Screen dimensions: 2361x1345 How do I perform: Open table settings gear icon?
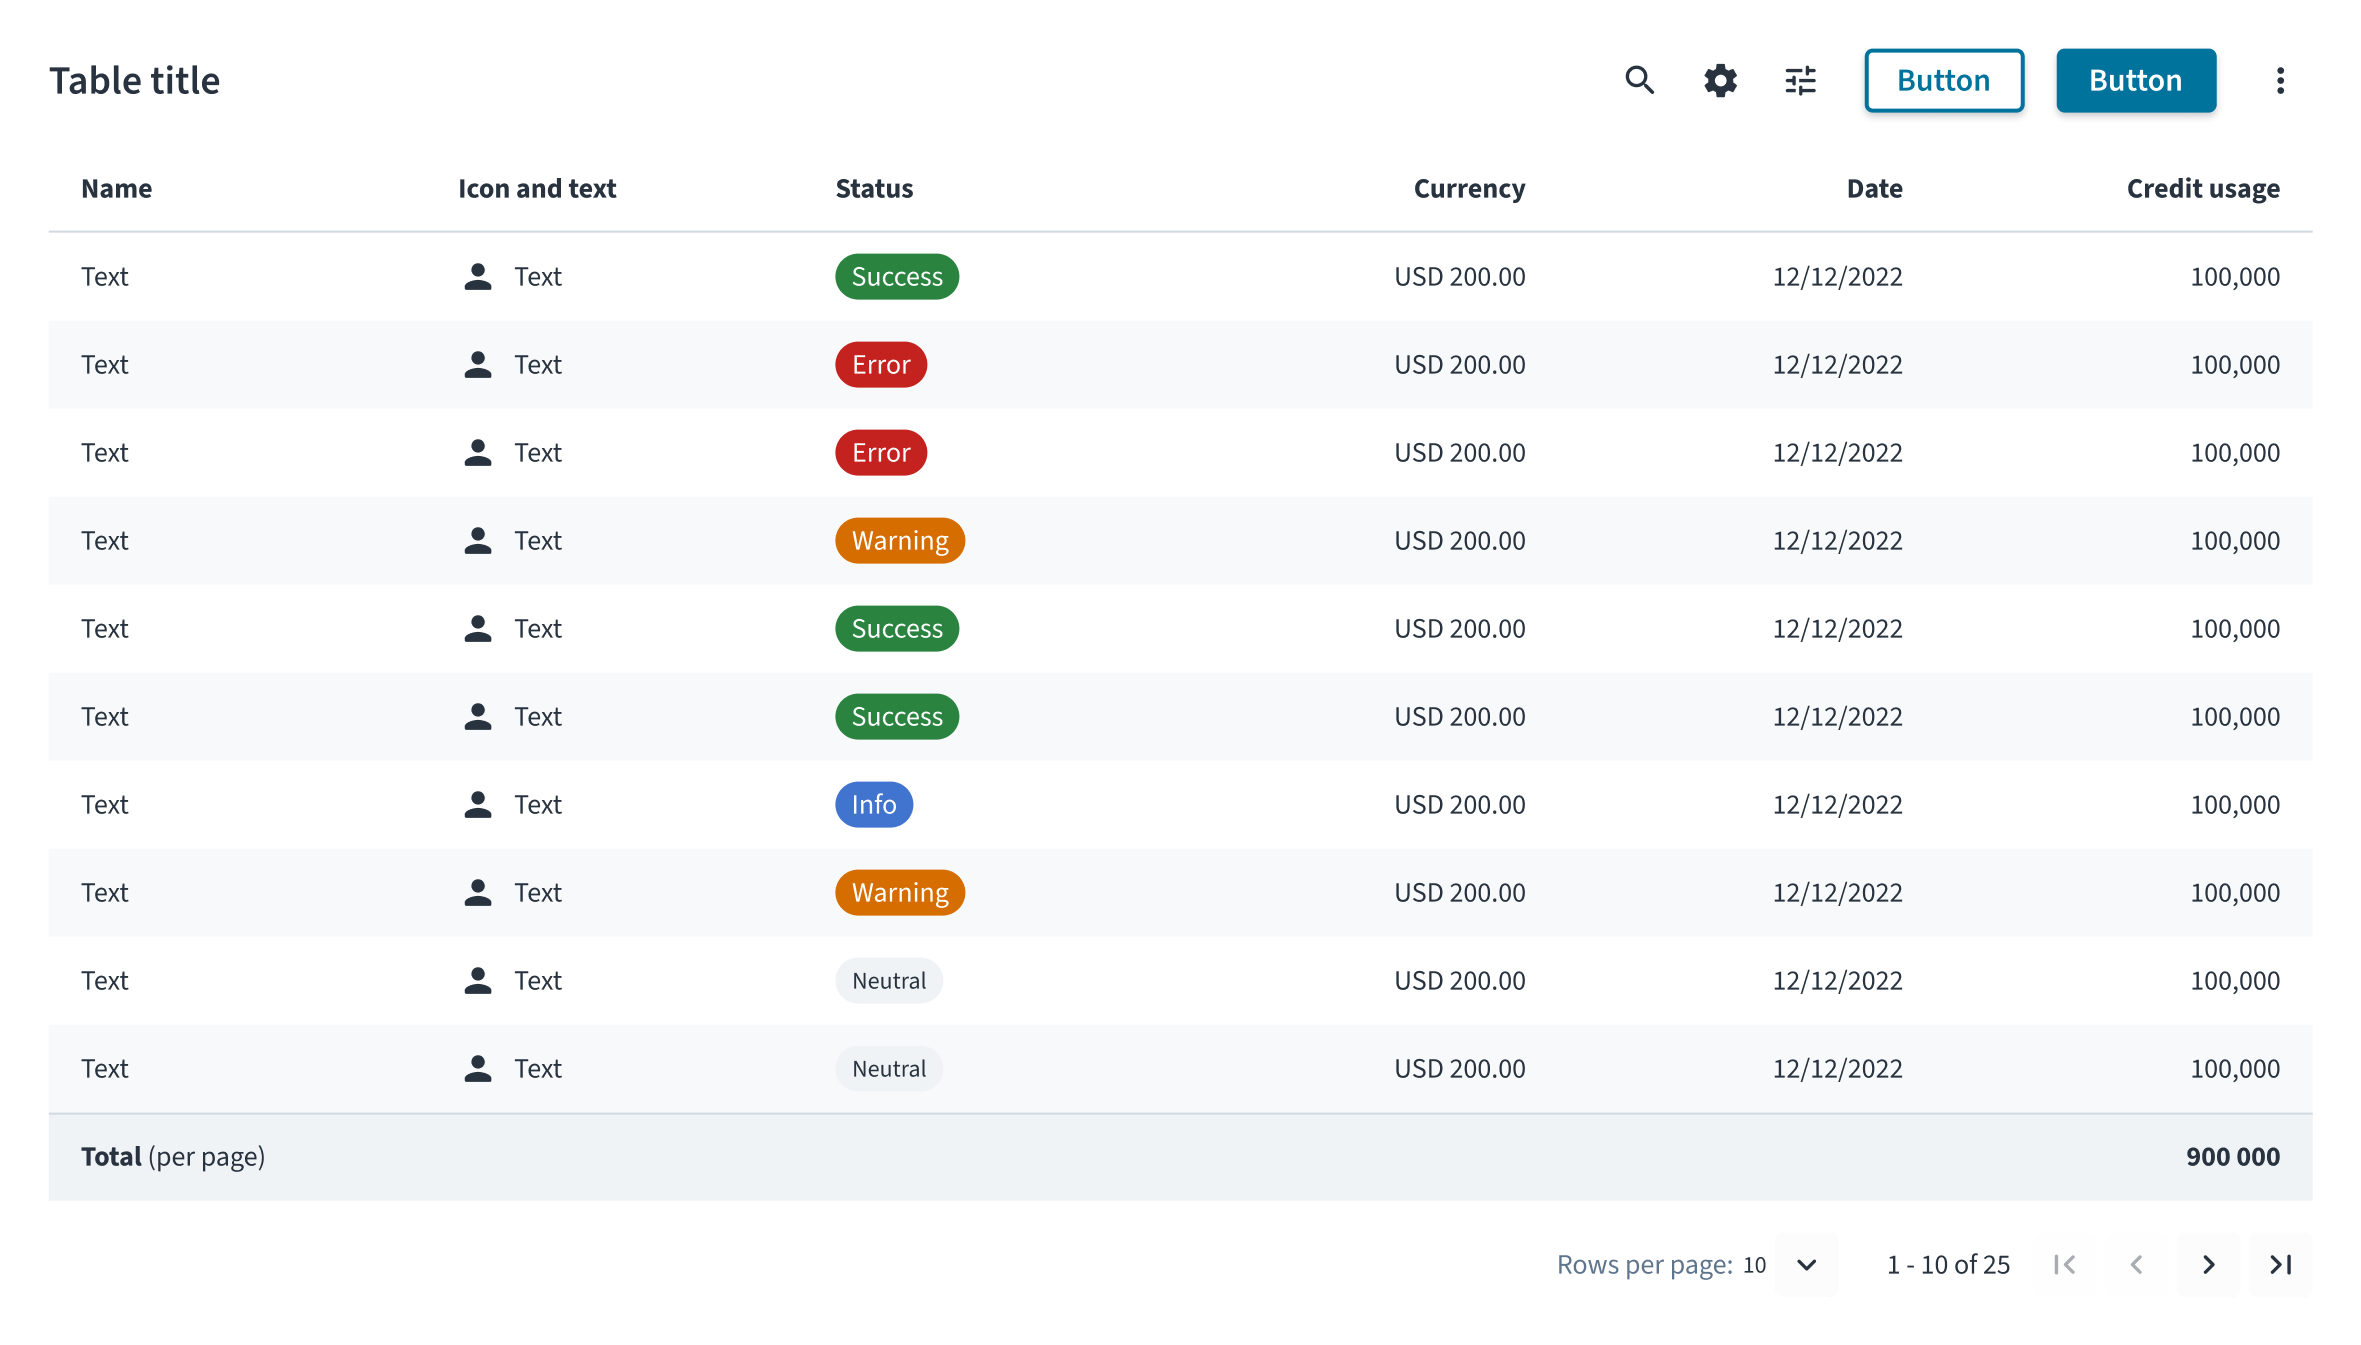coord(1720,80)
